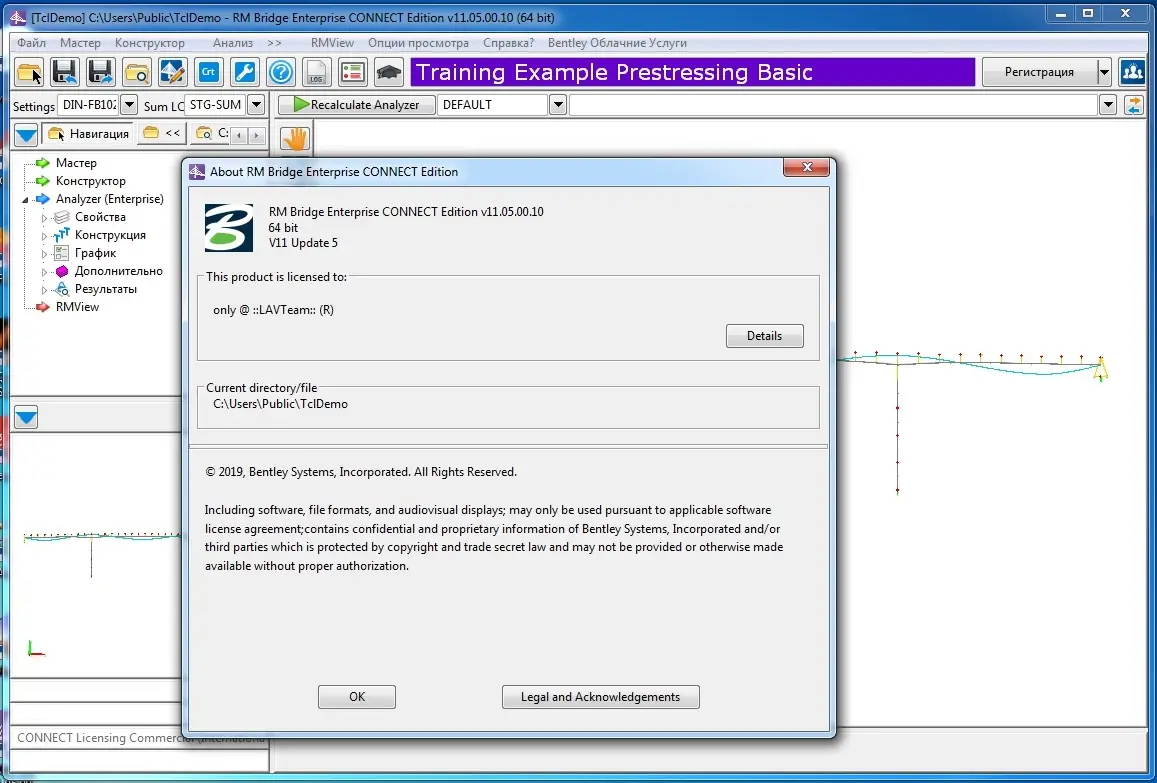Open the Sum LC STG-SUM dropdown arrow

pos(256,105)
